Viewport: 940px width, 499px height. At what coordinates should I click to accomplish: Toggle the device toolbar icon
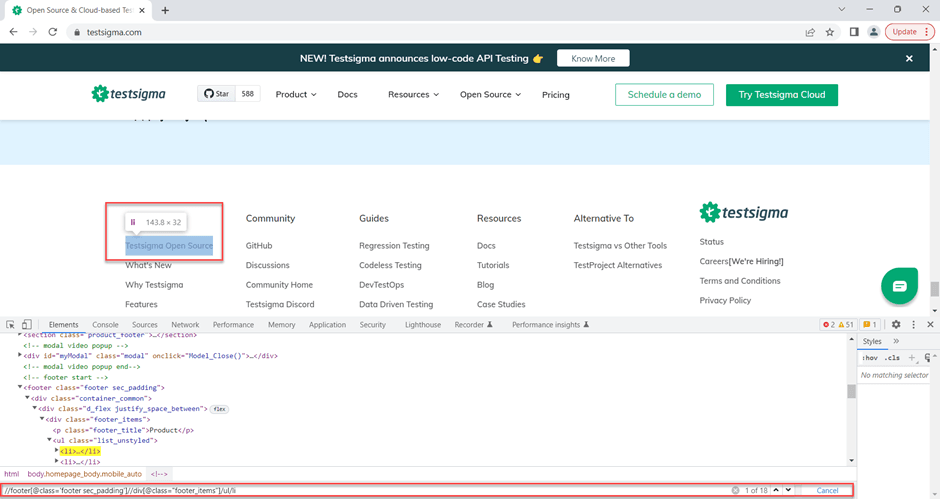click(26, 324)
